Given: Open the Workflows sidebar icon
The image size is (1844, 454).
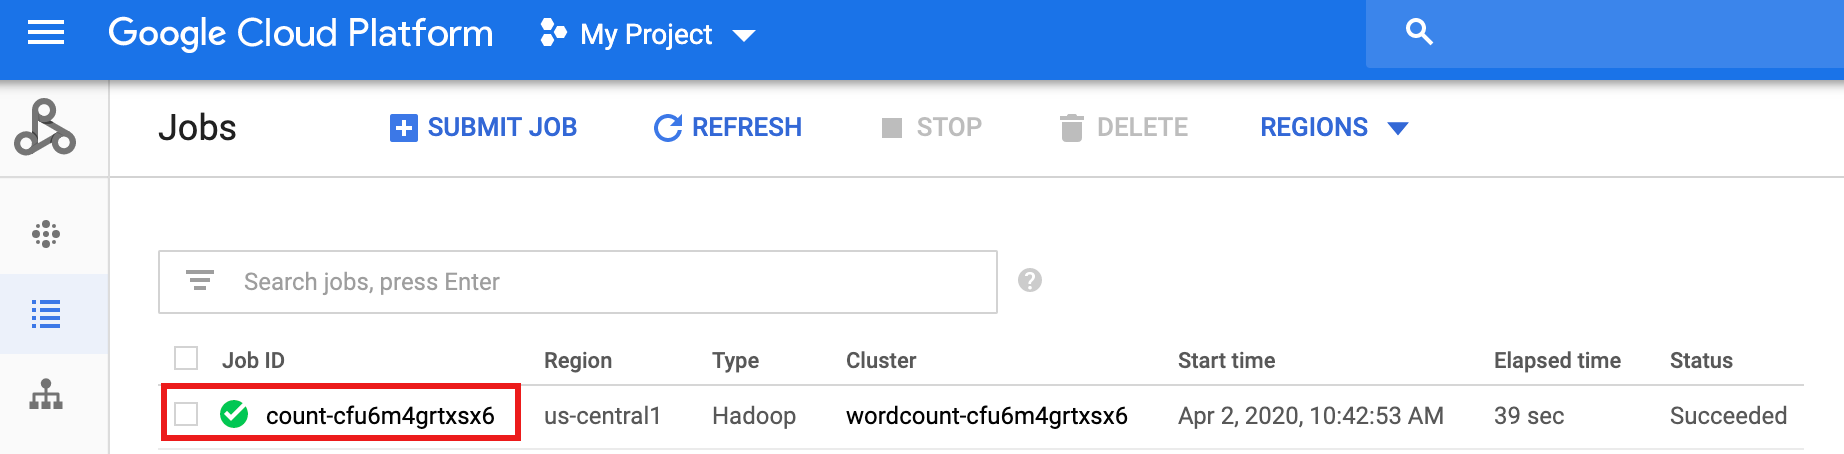Looking at the screenshot, I should [x=46, y=396].
